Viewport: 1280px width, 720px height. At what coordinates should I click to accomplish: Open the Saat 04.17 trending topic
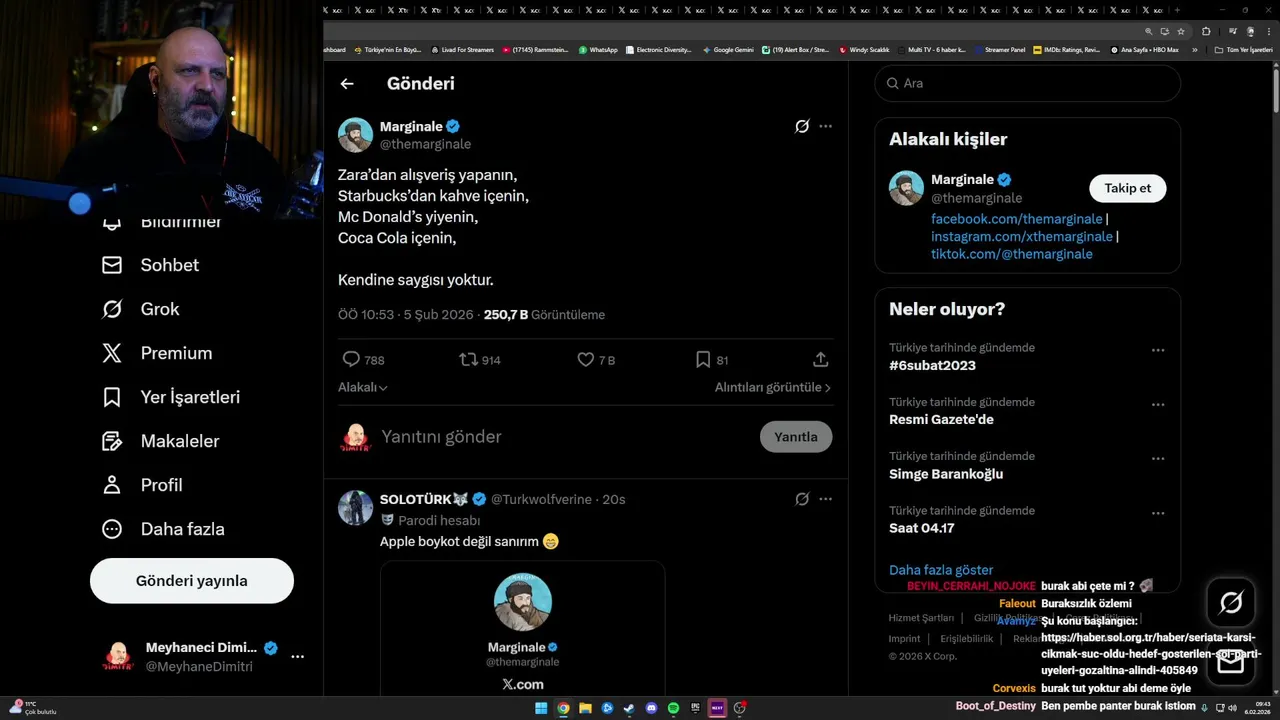[922, 528]
